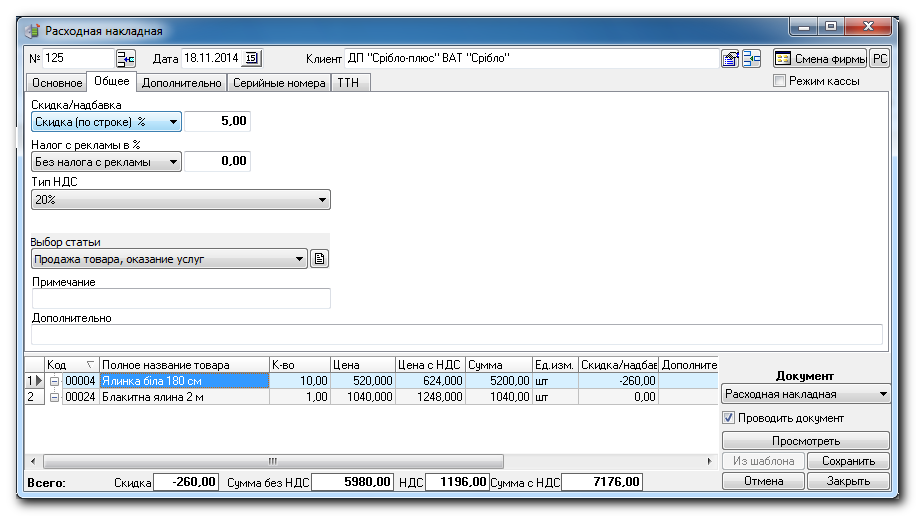This screenshot has width=916, height=516.
Task: Click discount cell -260,00 in first row
Action: coord(619,381)
